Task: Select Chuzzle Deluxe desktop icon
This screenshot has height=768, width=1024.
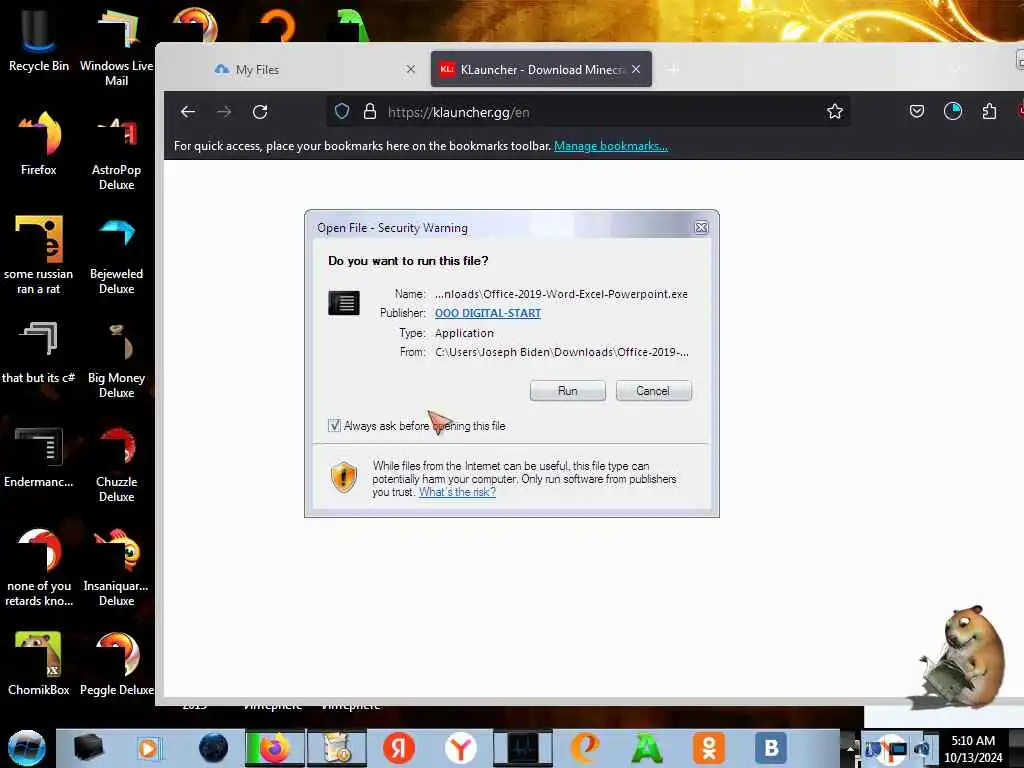Action: click(x=116, y=464)
